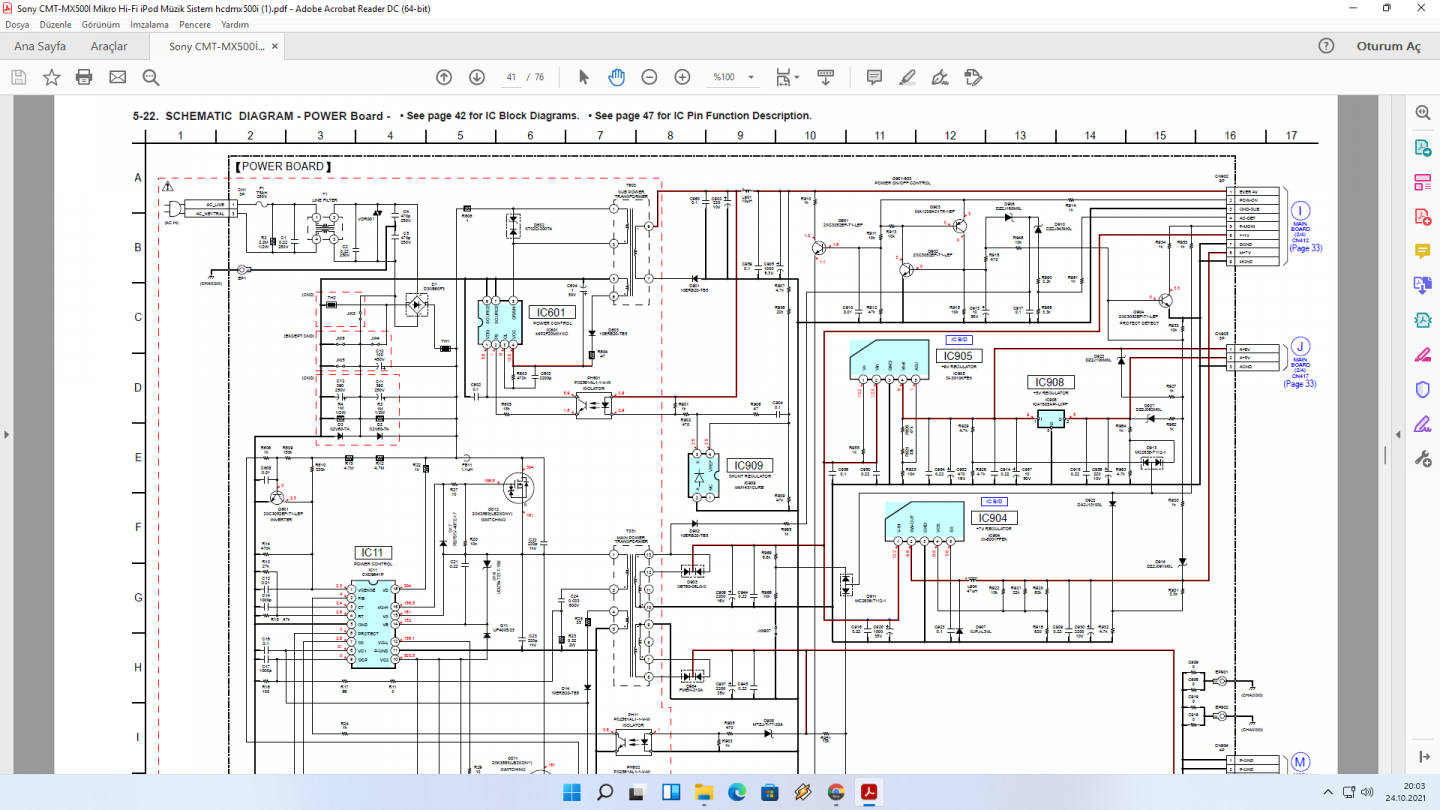Image resolution: width=1440 pixels, height=810 pixels.
Task: Activate the selection arrow tool
Action: [584, 77]
